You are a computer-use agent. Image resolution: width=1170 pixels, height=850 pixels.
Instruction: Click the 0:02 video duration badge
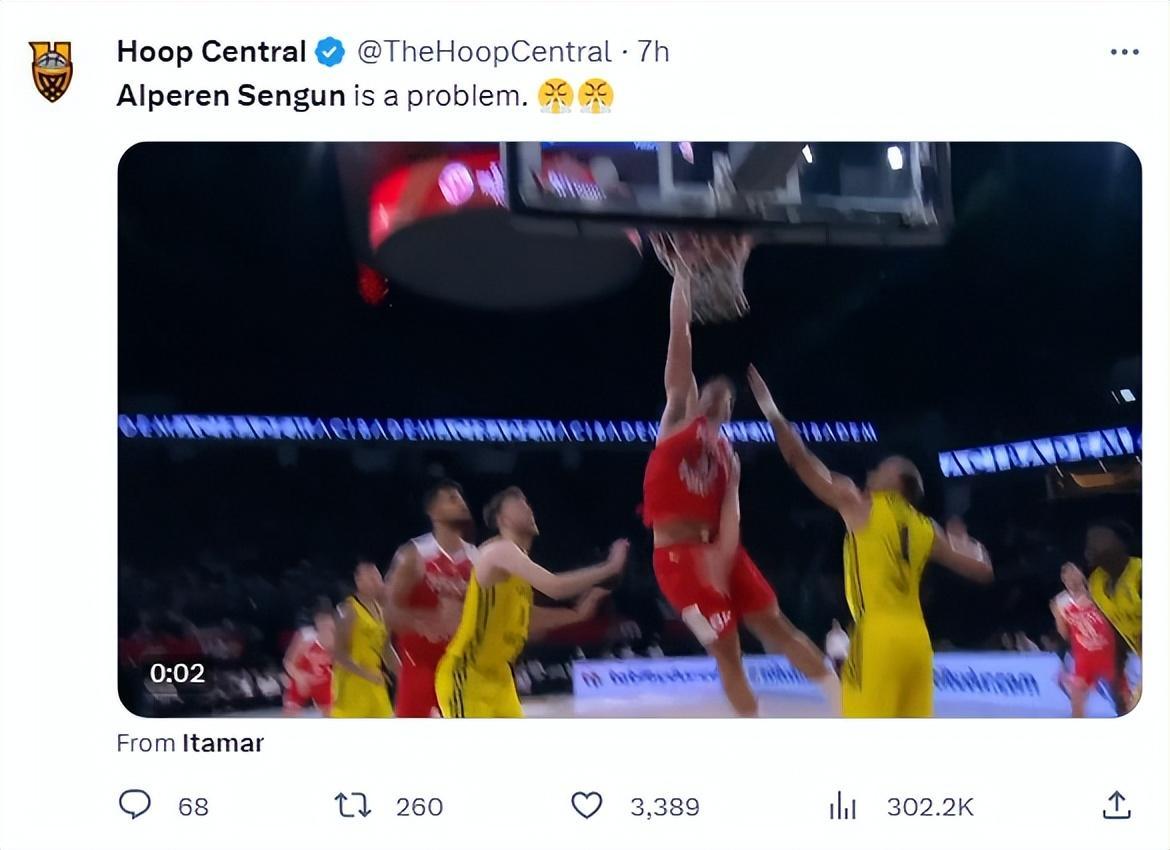tap(177, 673)
